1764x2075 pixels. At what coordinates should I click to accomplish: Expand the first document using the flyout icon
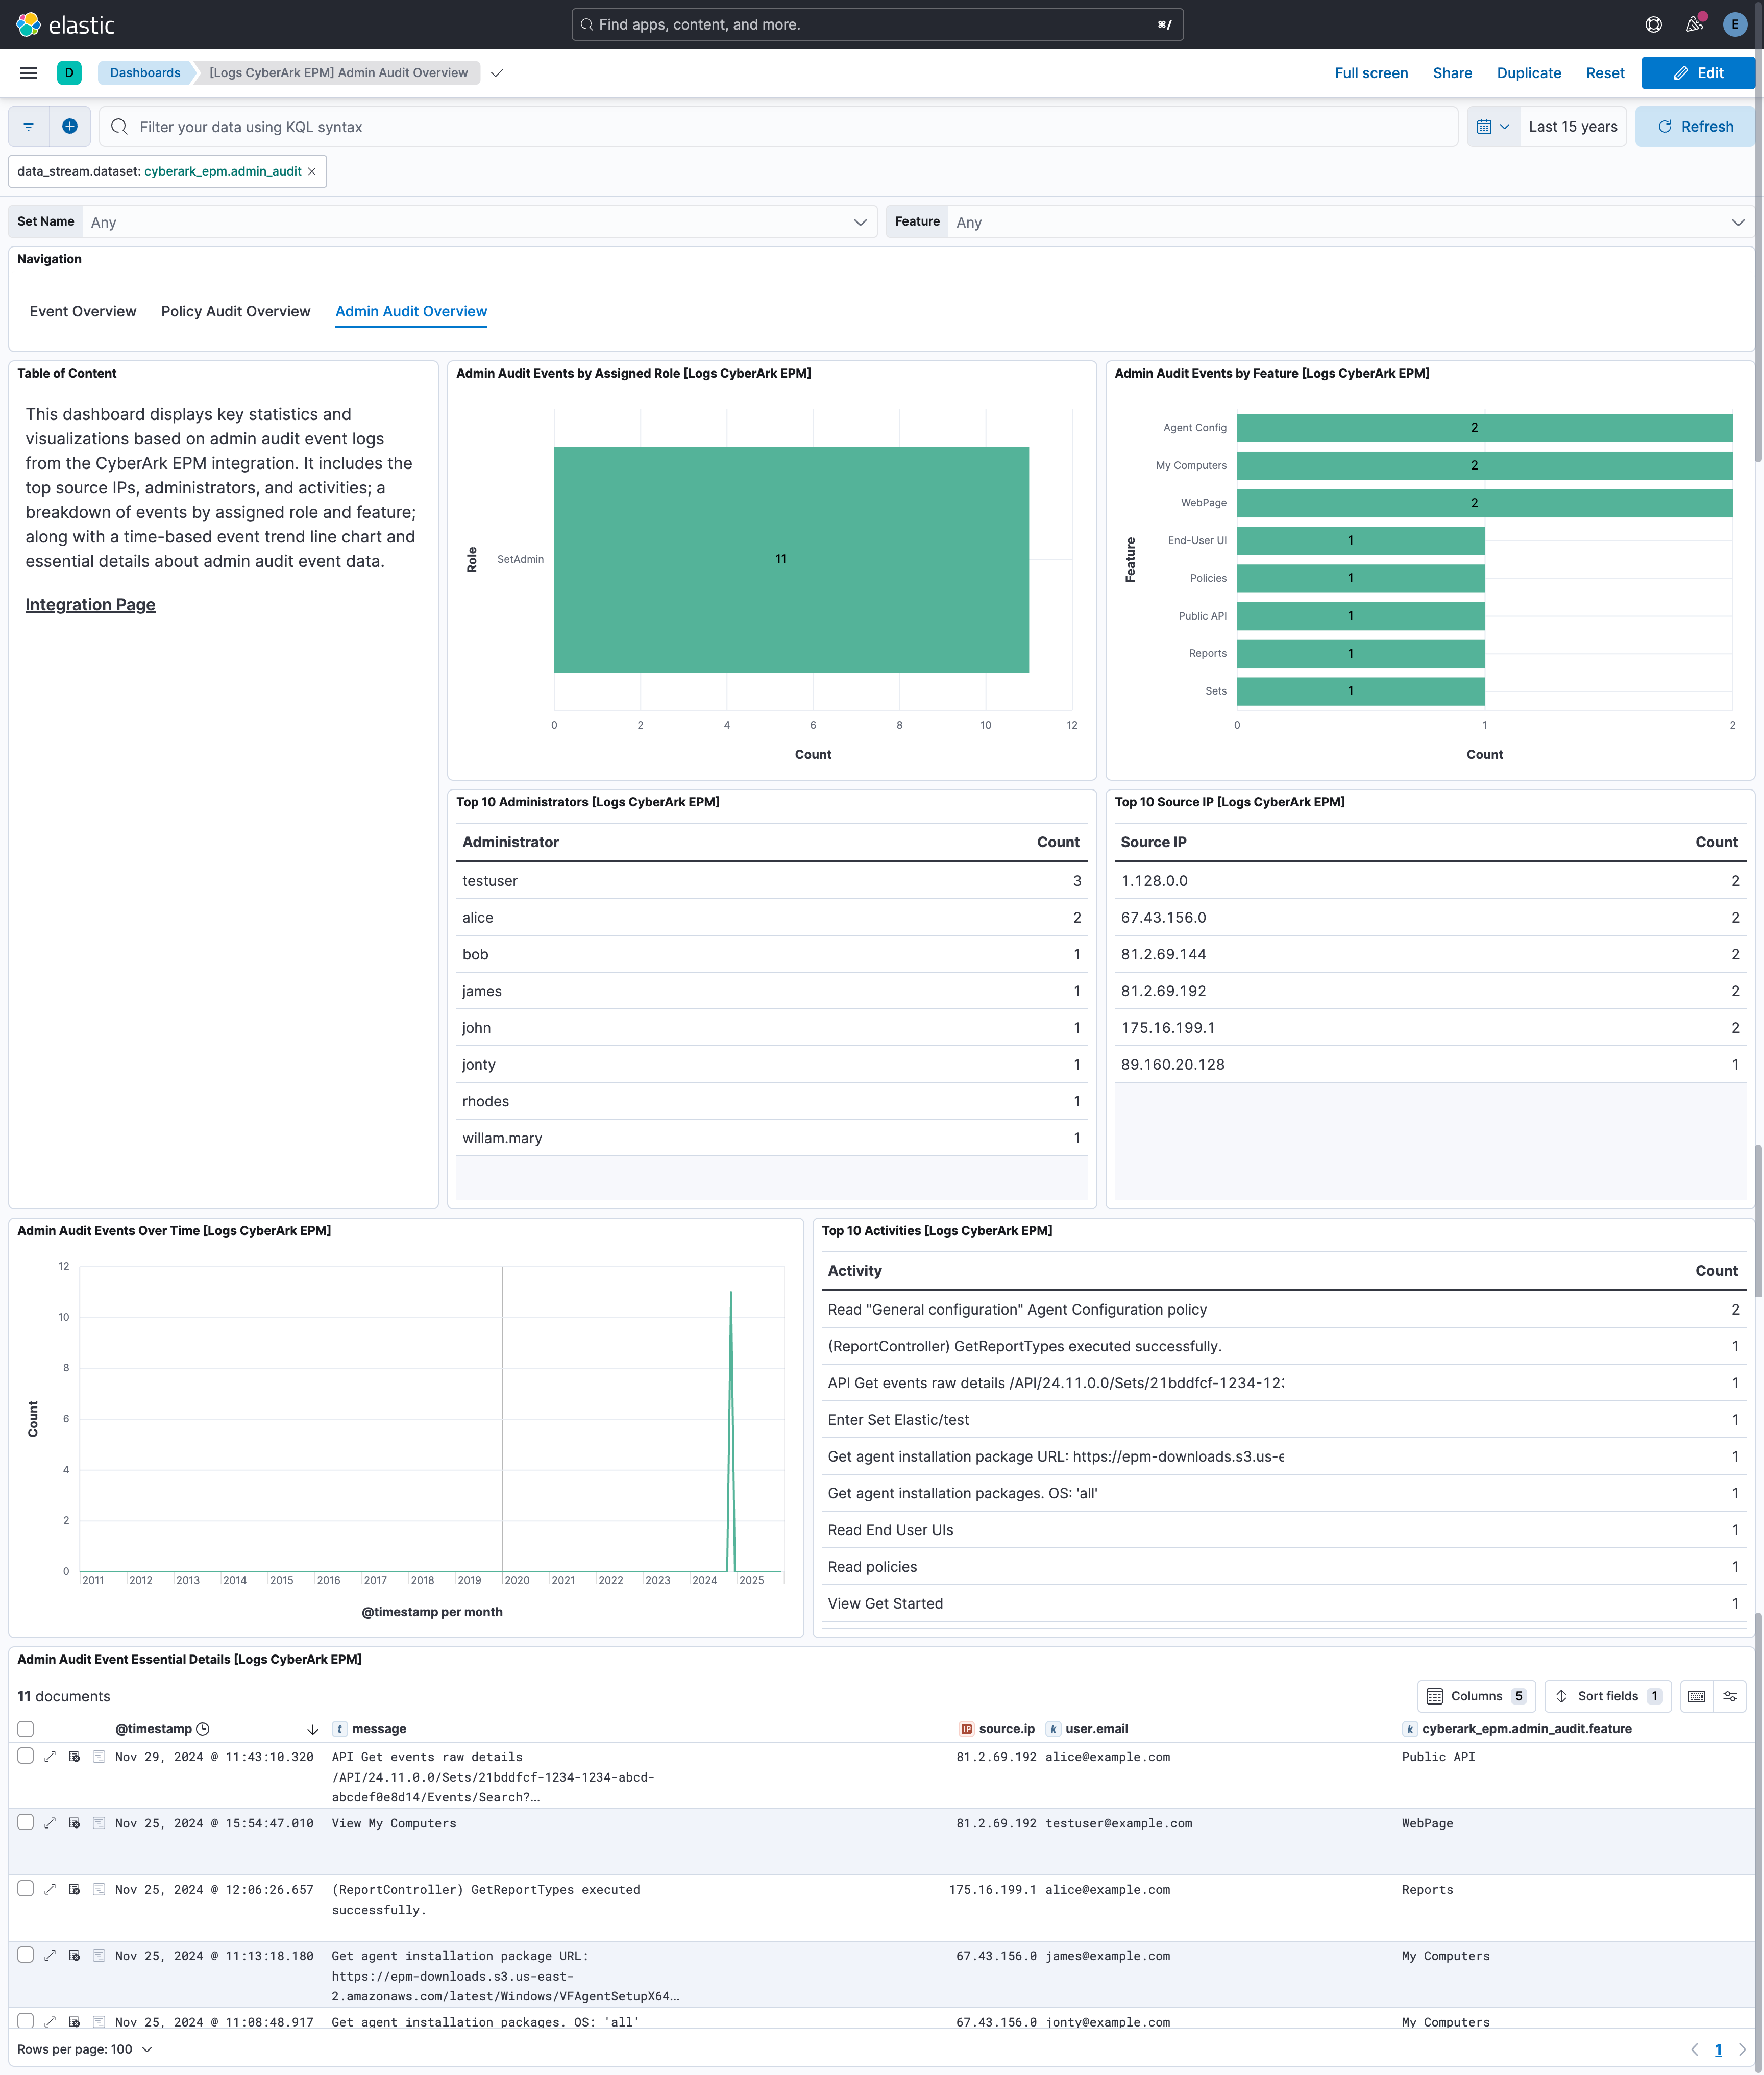pos(50,1757)
